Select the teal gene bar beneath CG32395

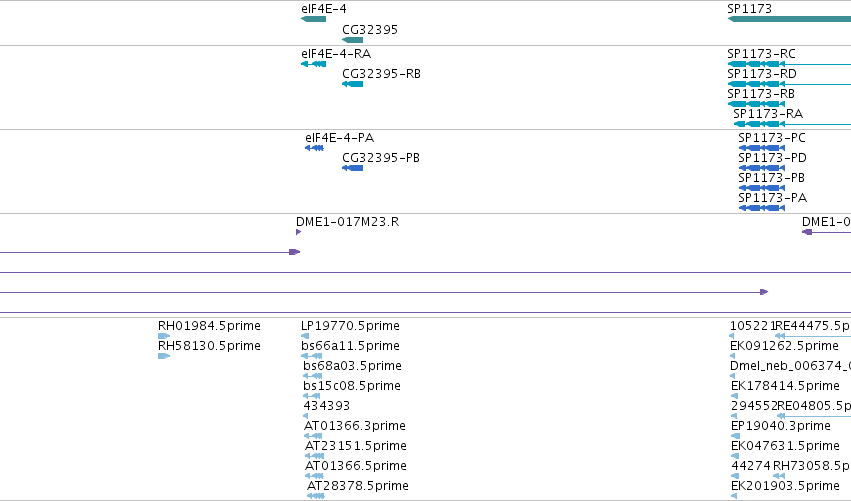(x=352, y=40)
